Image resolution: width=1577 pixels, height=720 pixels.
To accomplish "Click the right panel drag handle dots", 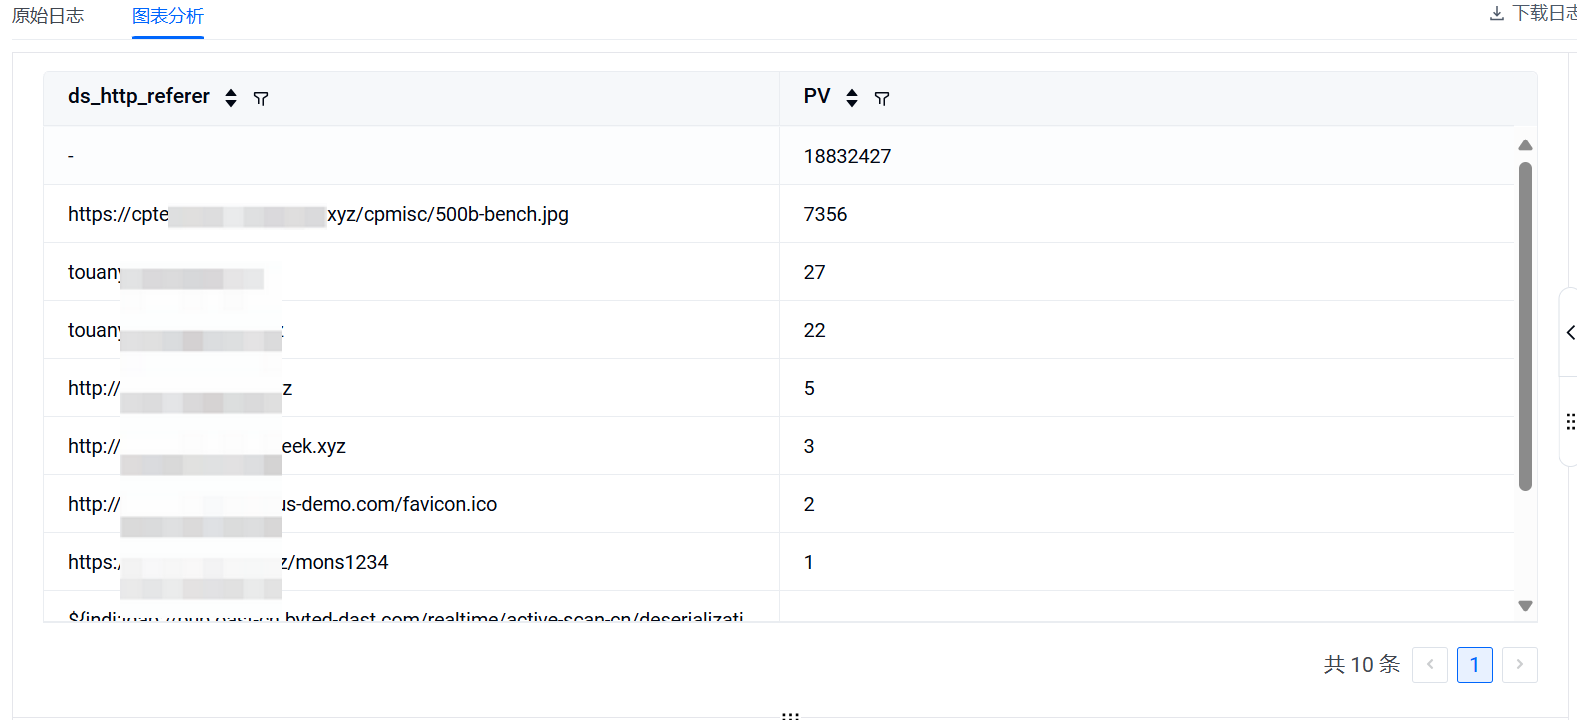I will [x=1570, y=422].
